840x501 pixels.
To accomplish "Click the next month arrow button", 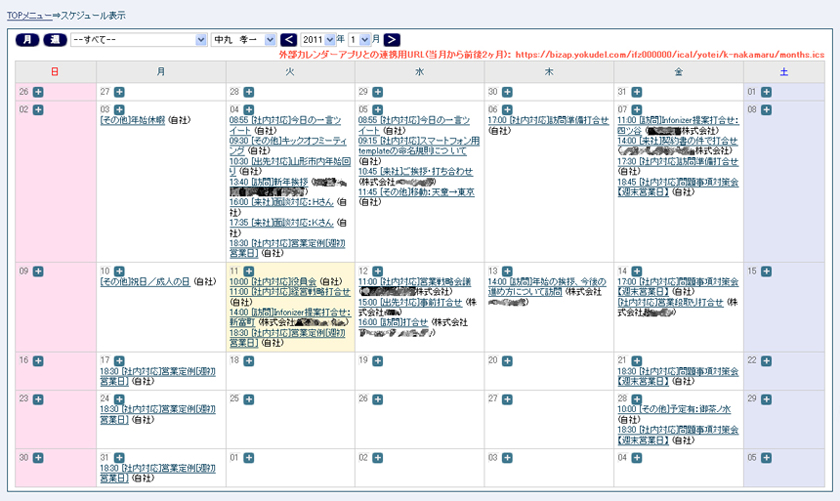I will (x=392, y=39).
